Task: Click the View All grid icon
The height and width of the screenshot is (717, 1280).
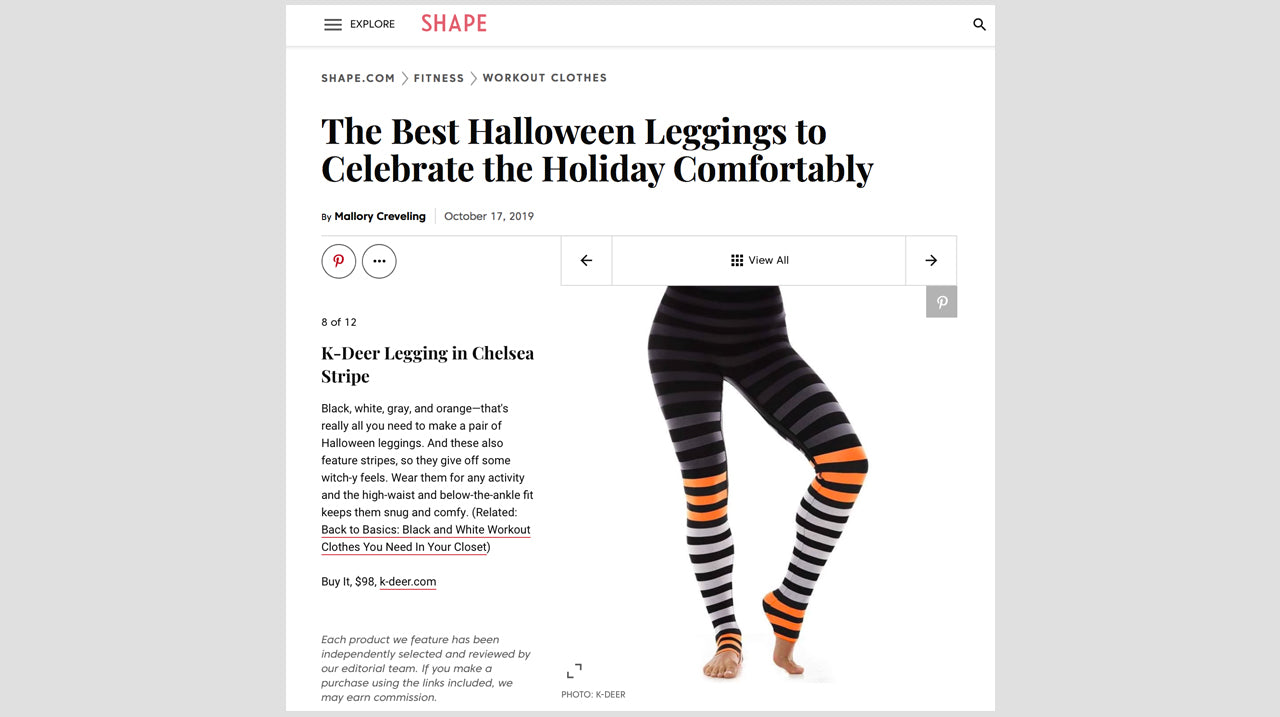Action: pyautogui.click(x=737, y=260)
